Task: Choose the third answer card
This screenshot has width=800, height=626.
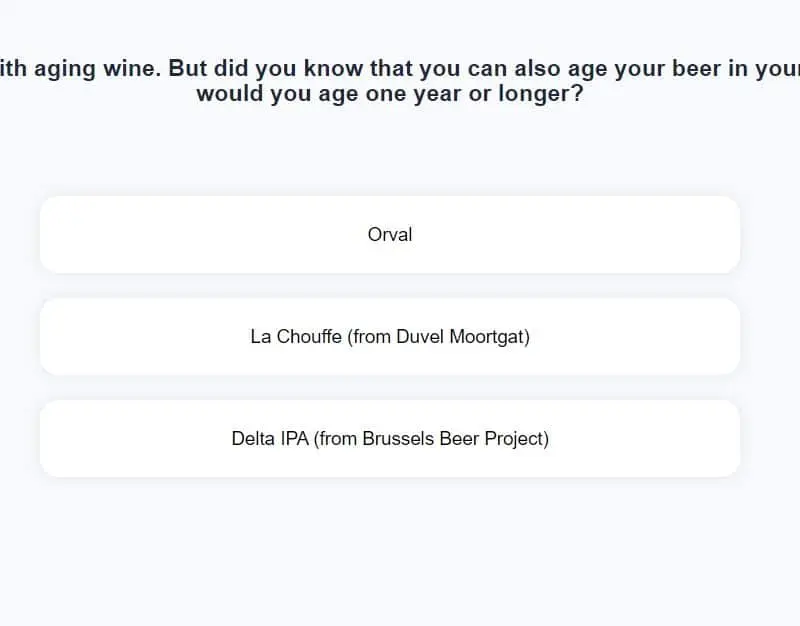Action: click(390, 438)
